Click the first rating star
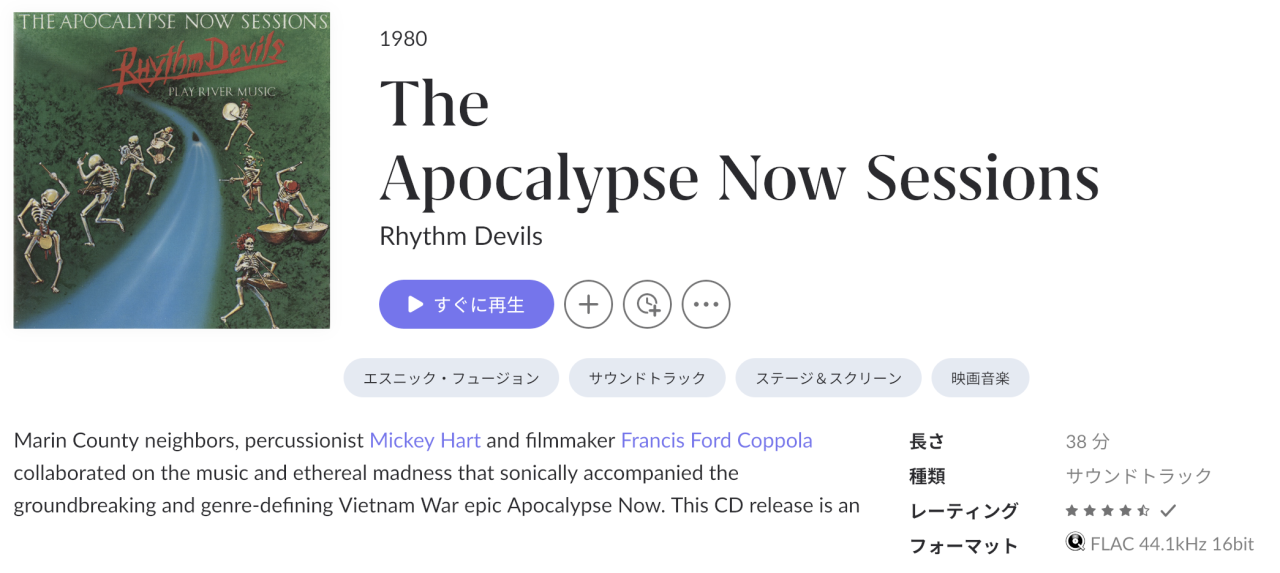Viewport: 1280px width, 573px height. tap(1072, 511)
